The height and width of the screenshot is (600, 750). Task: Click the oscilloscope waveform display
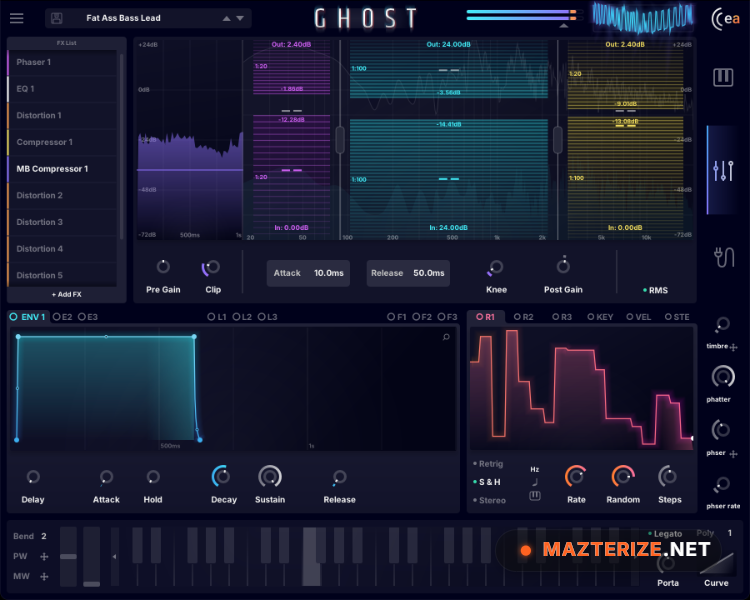[x=643, y=18]
